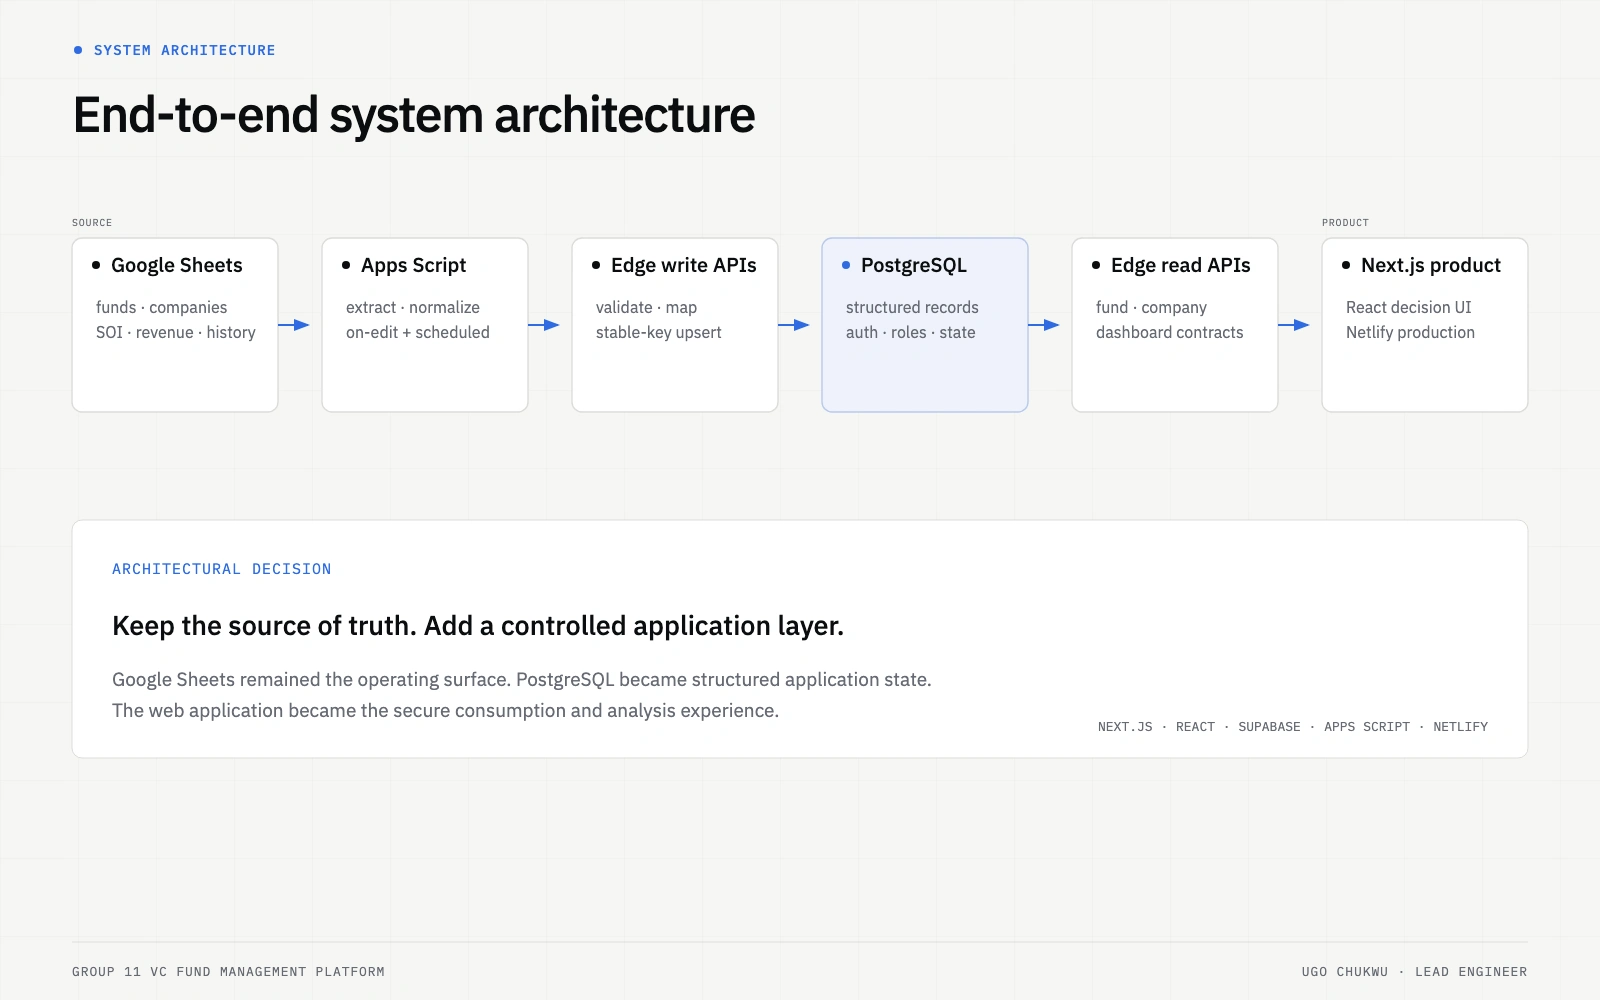Click the REACT tech tag
The image size is (1600, 1000).
point(1195,727)
